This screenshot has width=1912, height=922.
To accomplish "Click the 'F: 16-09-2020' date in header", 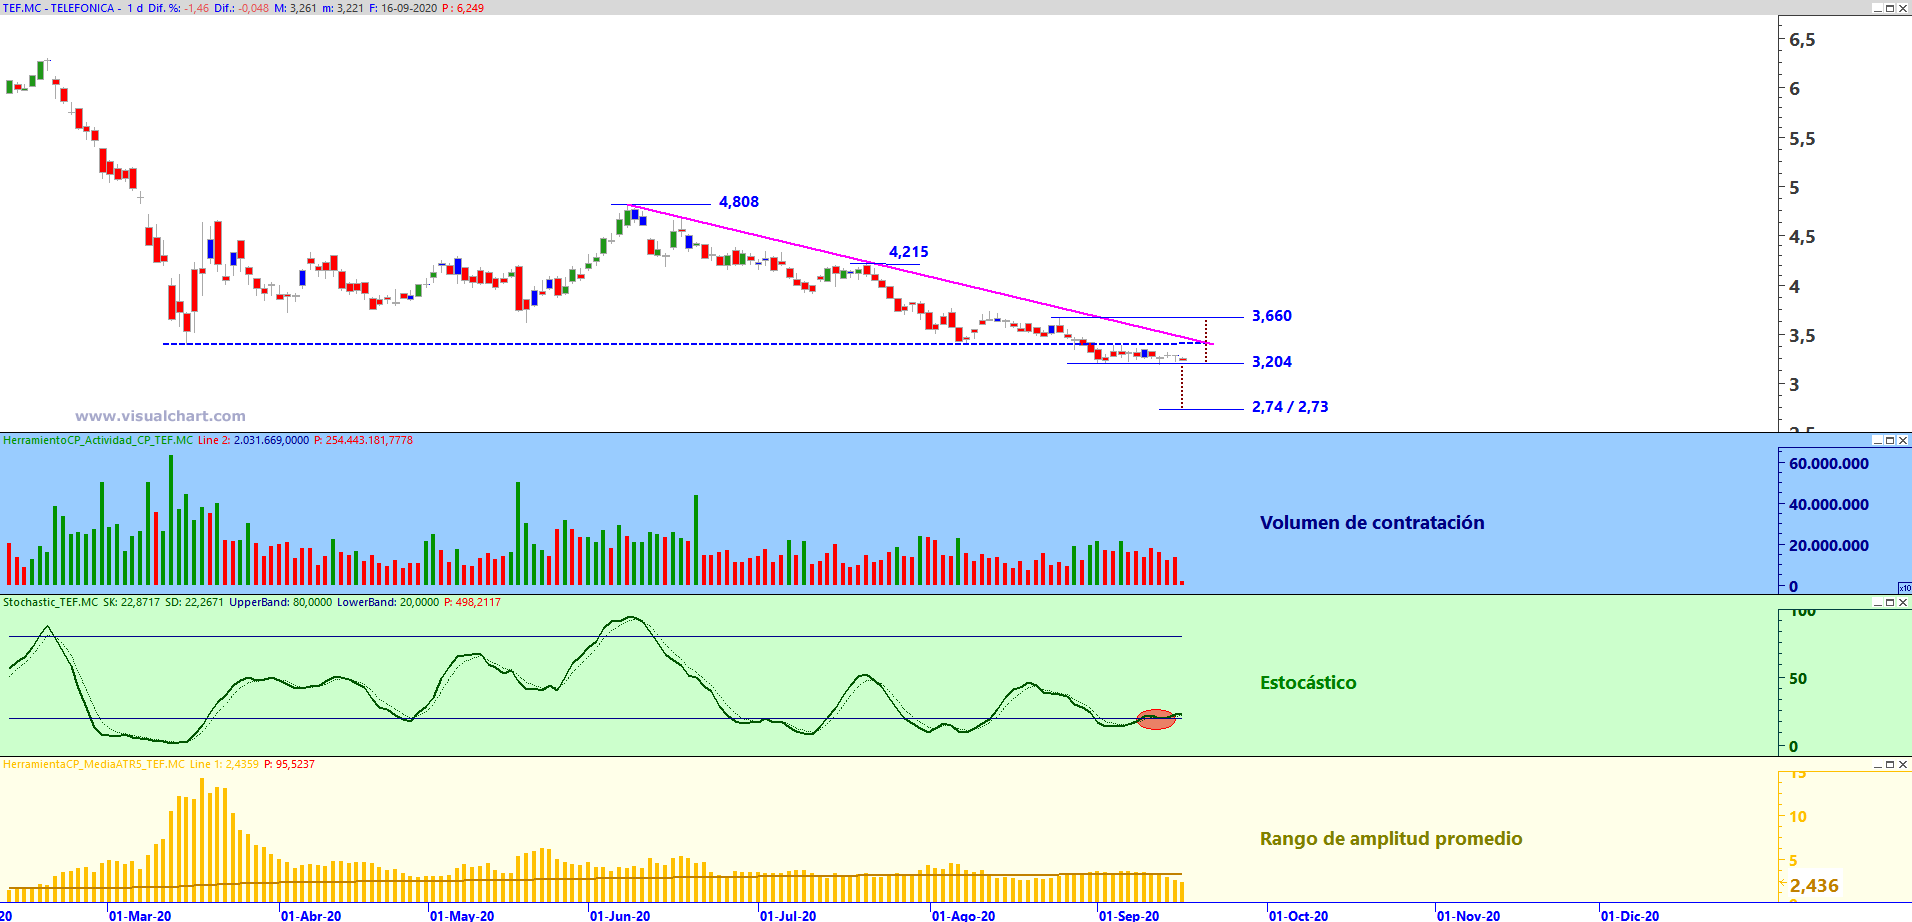I will coord(403,8).
